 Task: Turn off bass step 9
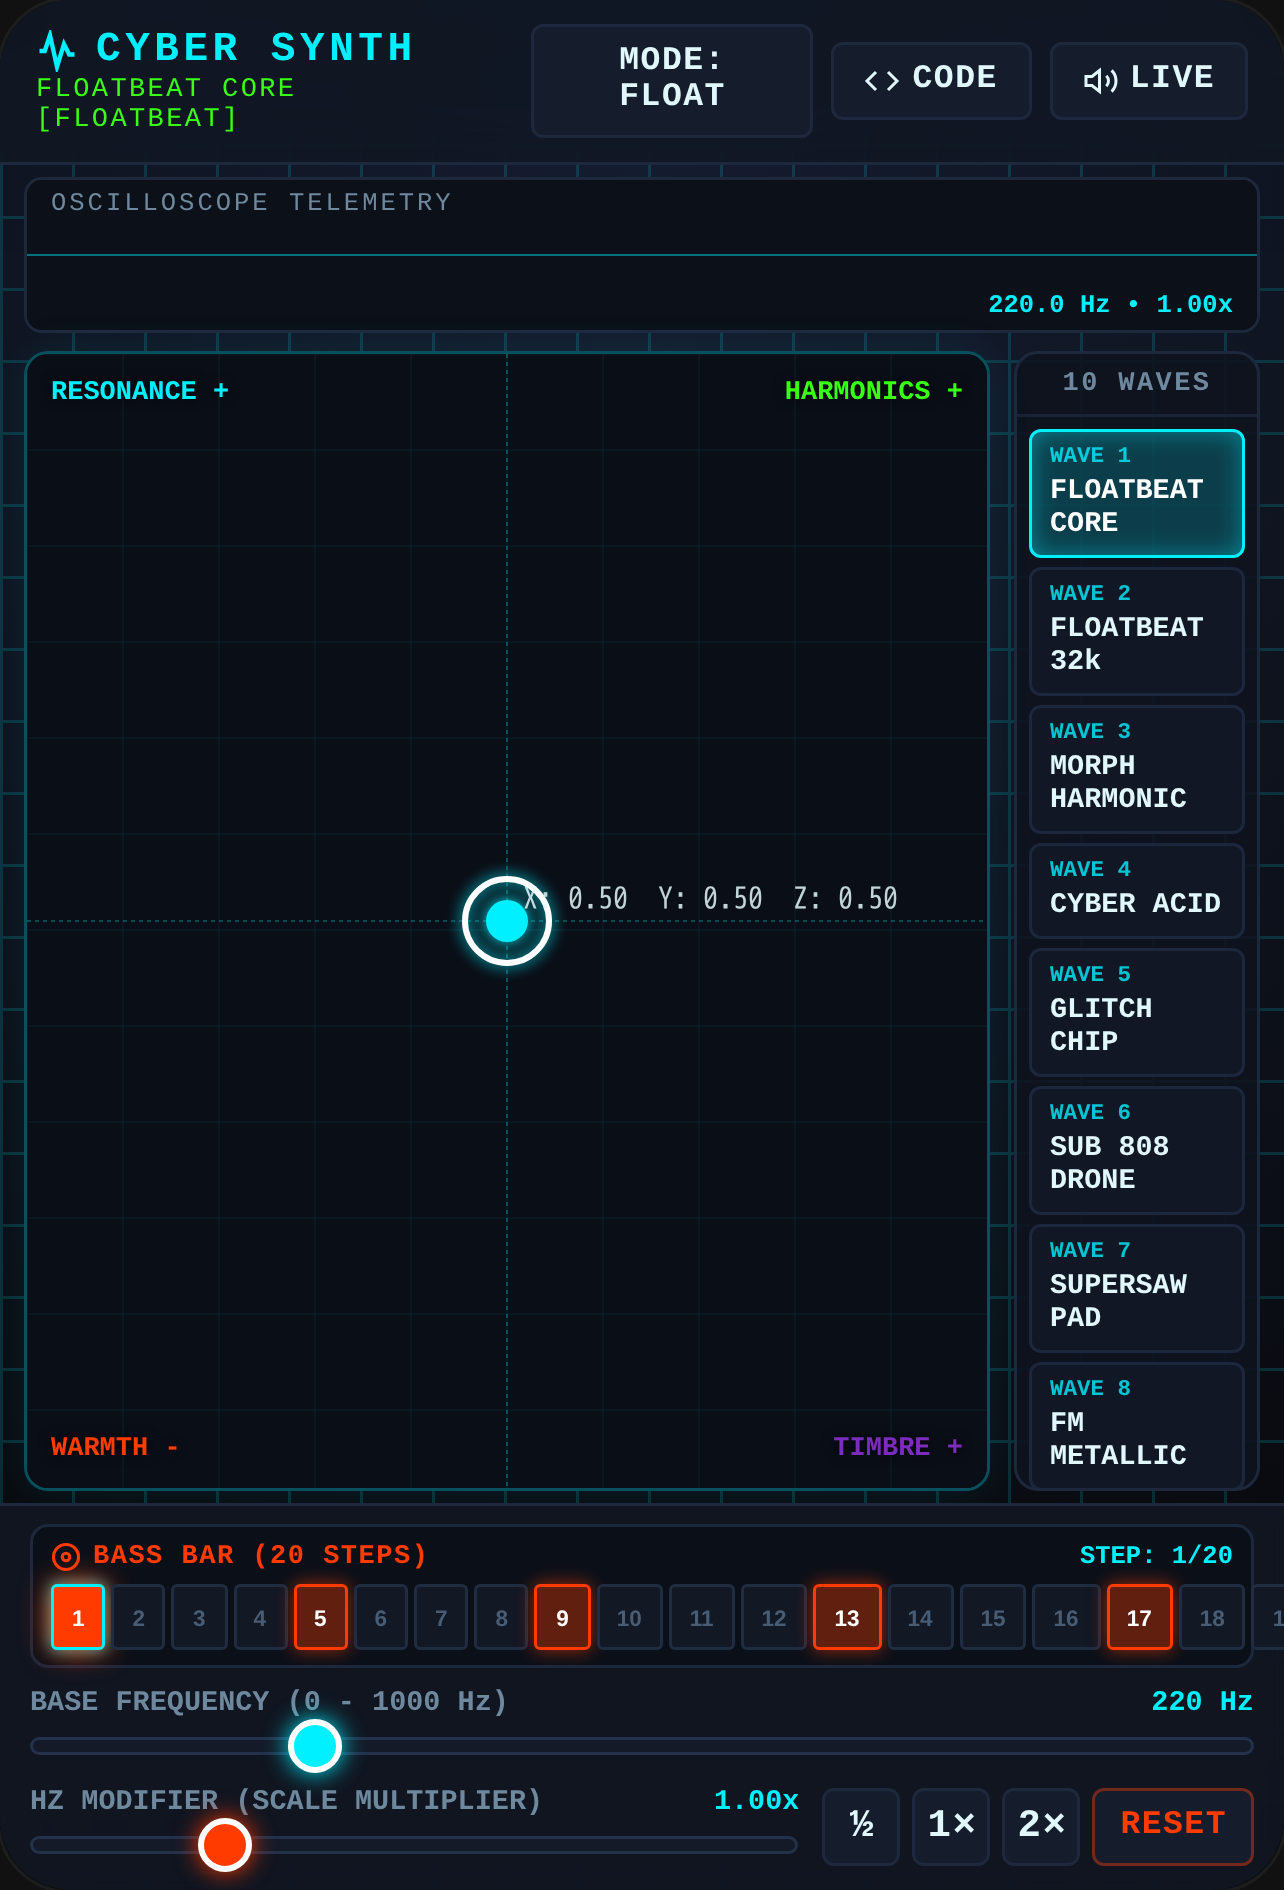pos(562,1617)
